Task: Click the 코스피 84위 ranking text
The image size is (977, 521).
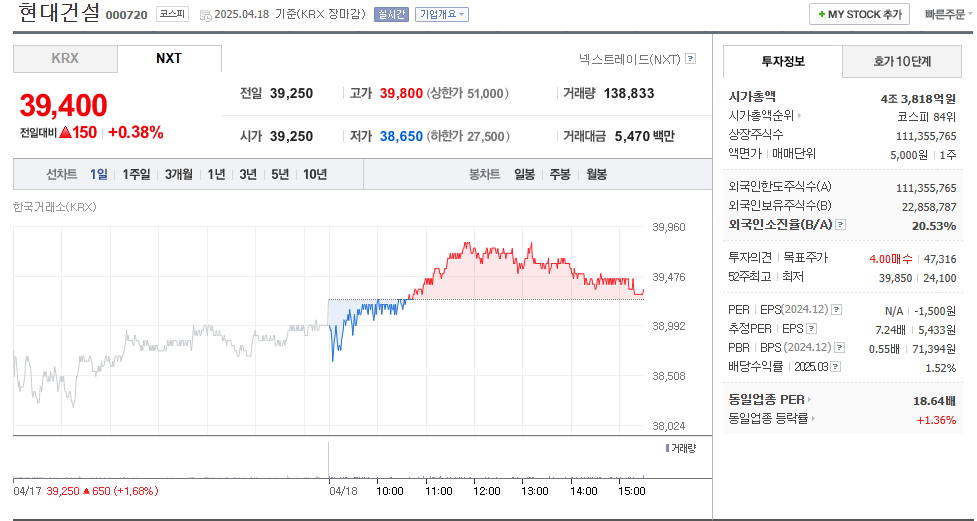Action: click(x=927, y=116)
